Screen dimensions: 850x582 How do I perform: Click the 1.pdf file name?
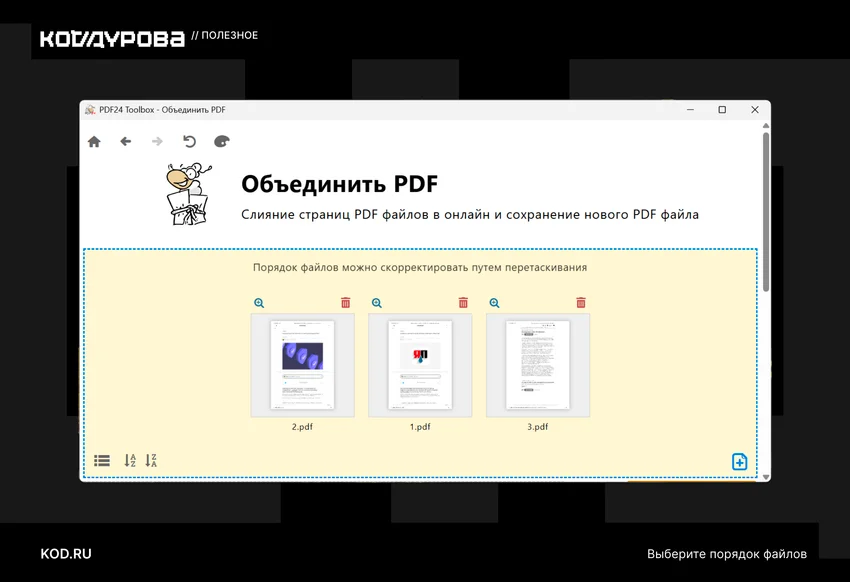420,426
